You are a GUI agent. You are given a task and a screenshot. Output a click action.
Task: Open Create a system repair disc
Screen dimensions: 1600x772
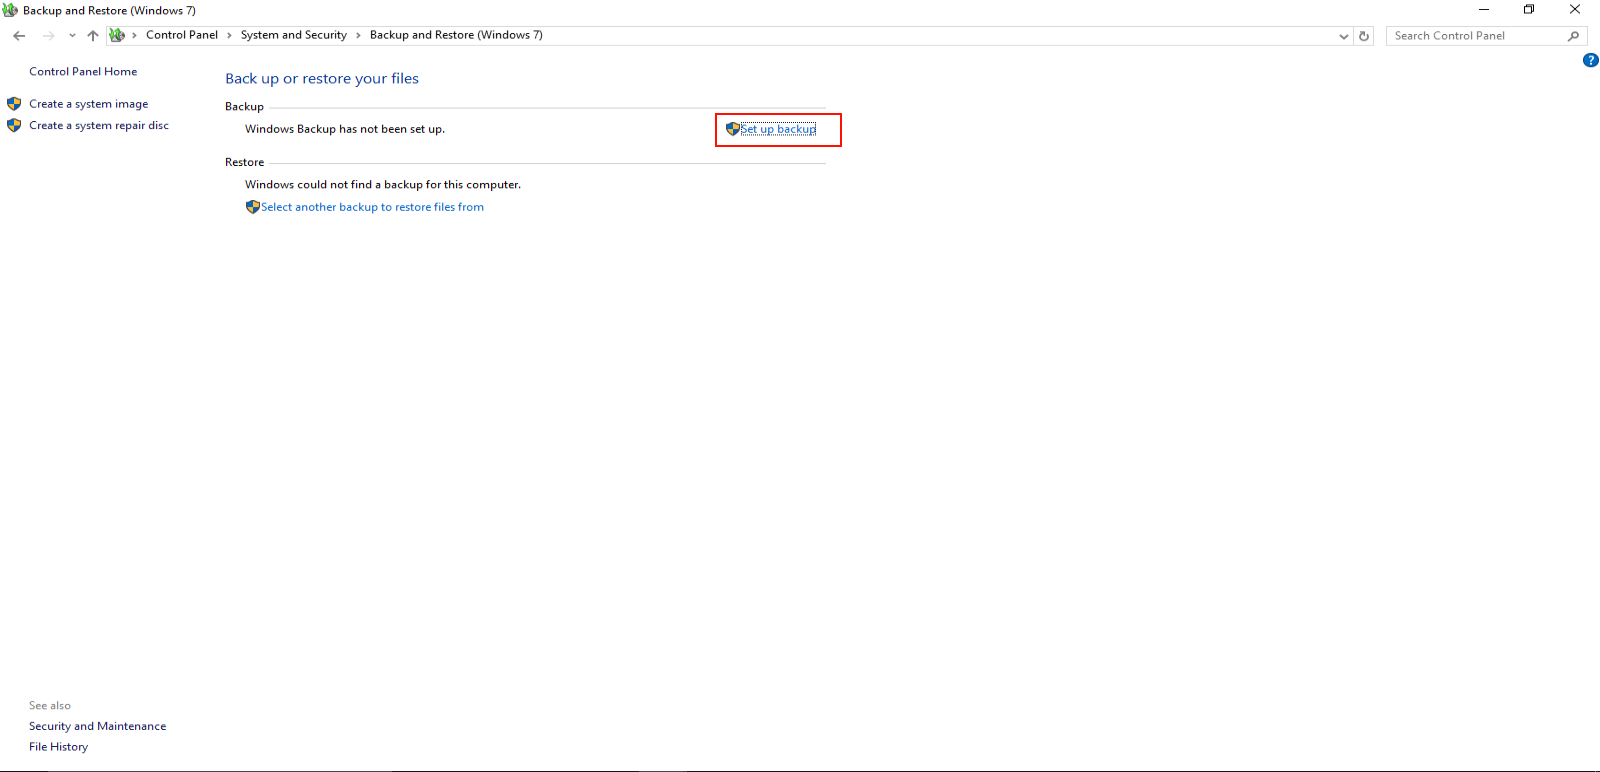point(99,126)
